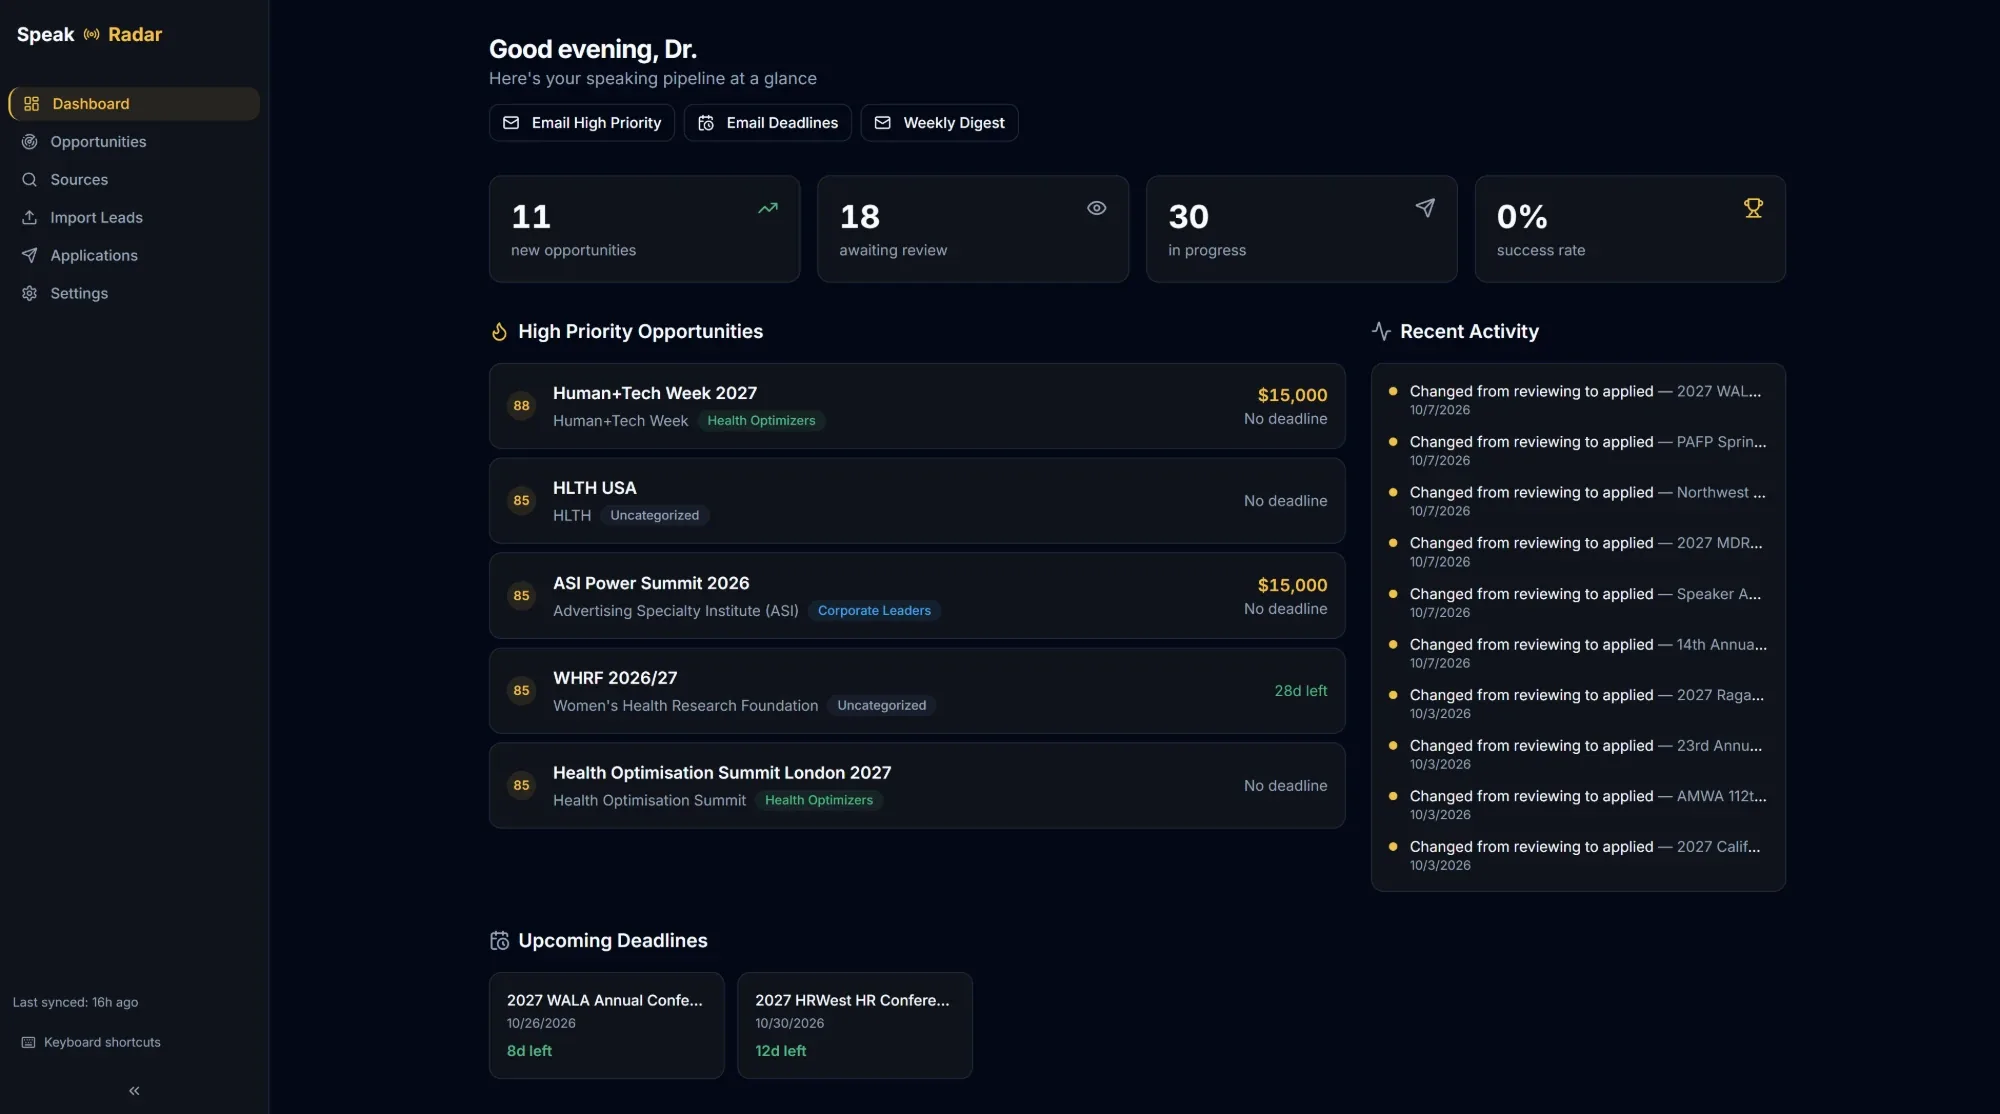Viewport: 2000px width, 1114px height.
Task: Open the 2027 HRWest HR Conference deadline card
Action: pyautogui.click(x=855, y=1026)
